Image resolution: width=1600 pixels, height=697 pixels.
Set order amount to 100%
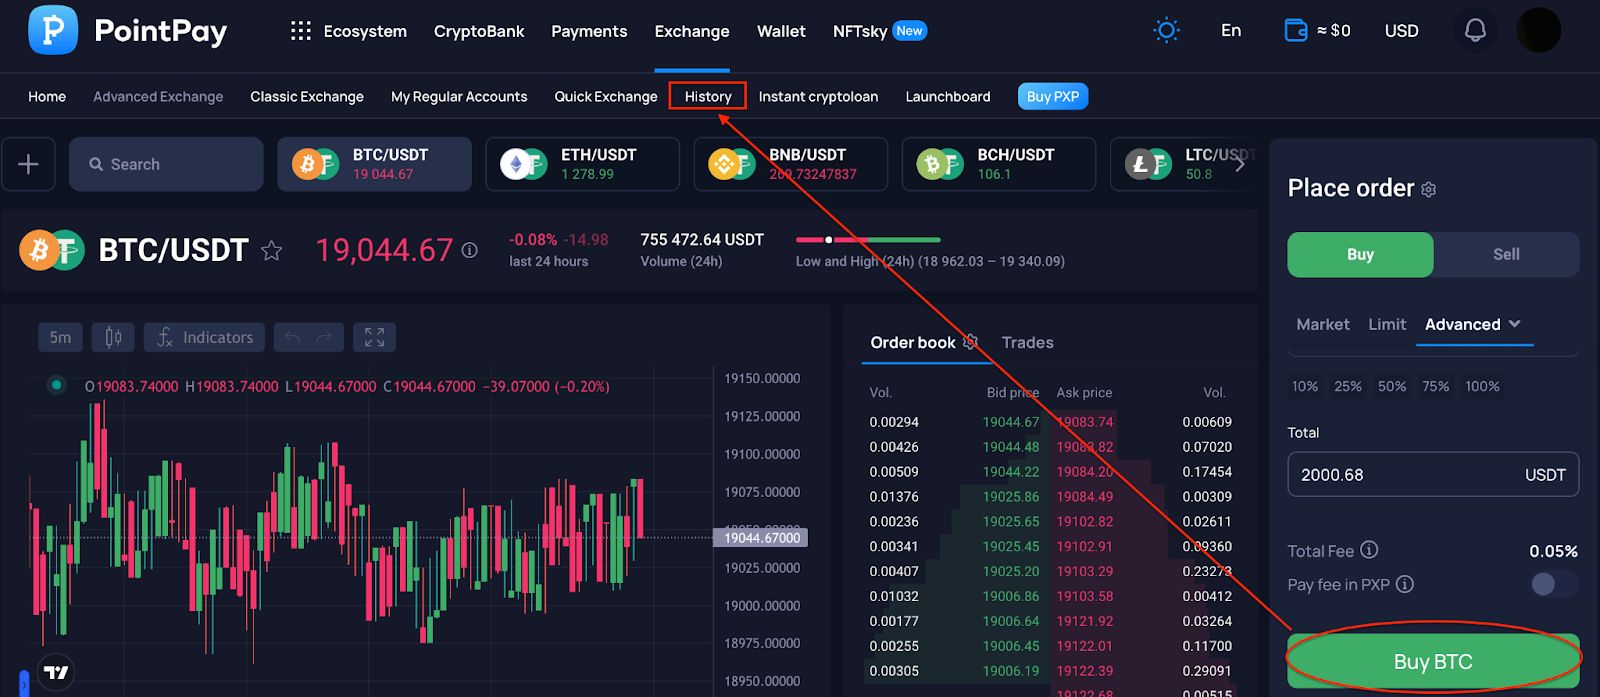click(x=1482, y=386)
